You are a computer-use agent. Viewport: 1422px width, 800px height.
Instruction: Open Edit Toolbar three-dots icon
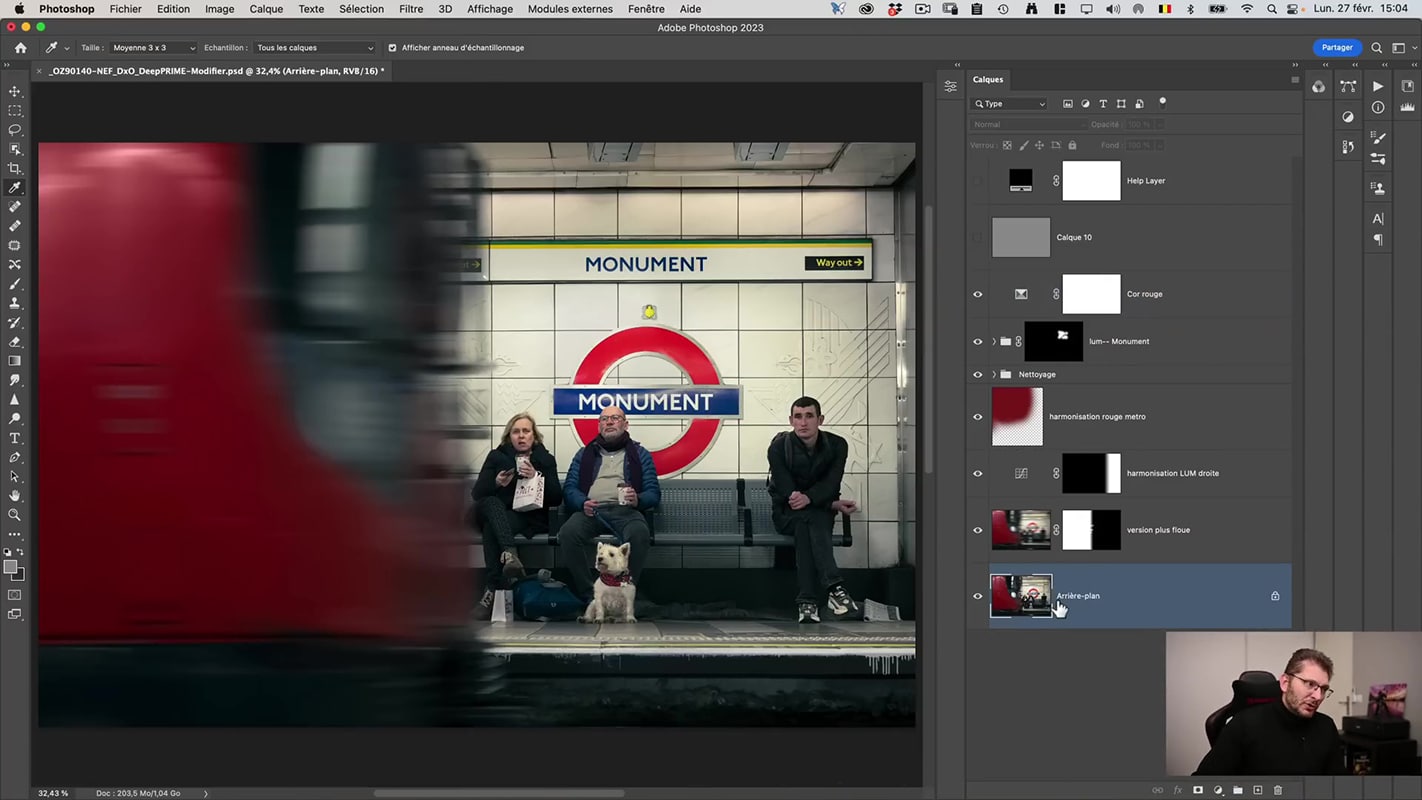pyautogui.click(x=15, y=535)
